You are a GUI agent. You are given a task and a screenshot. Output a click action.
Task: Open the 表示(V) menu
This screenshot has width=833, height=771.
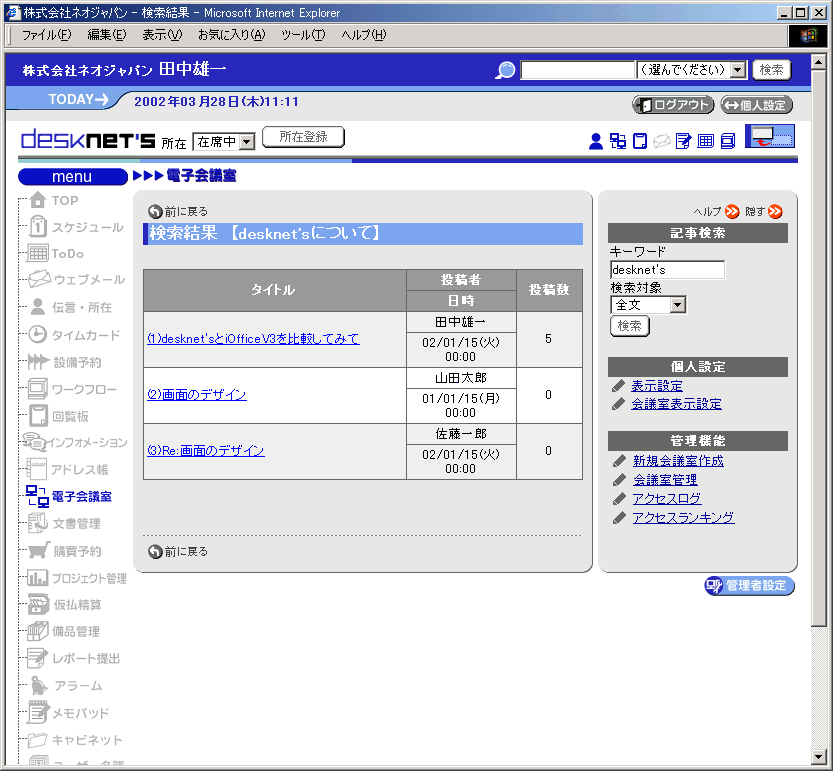click(x=162, y=35)
